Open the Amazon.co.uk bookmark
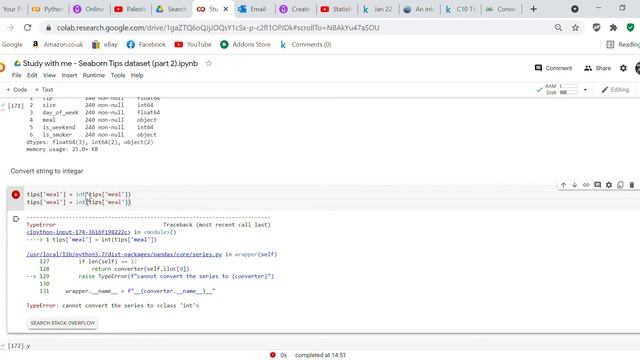The height and width of the screenshot is (360, 640). [58, 44]
